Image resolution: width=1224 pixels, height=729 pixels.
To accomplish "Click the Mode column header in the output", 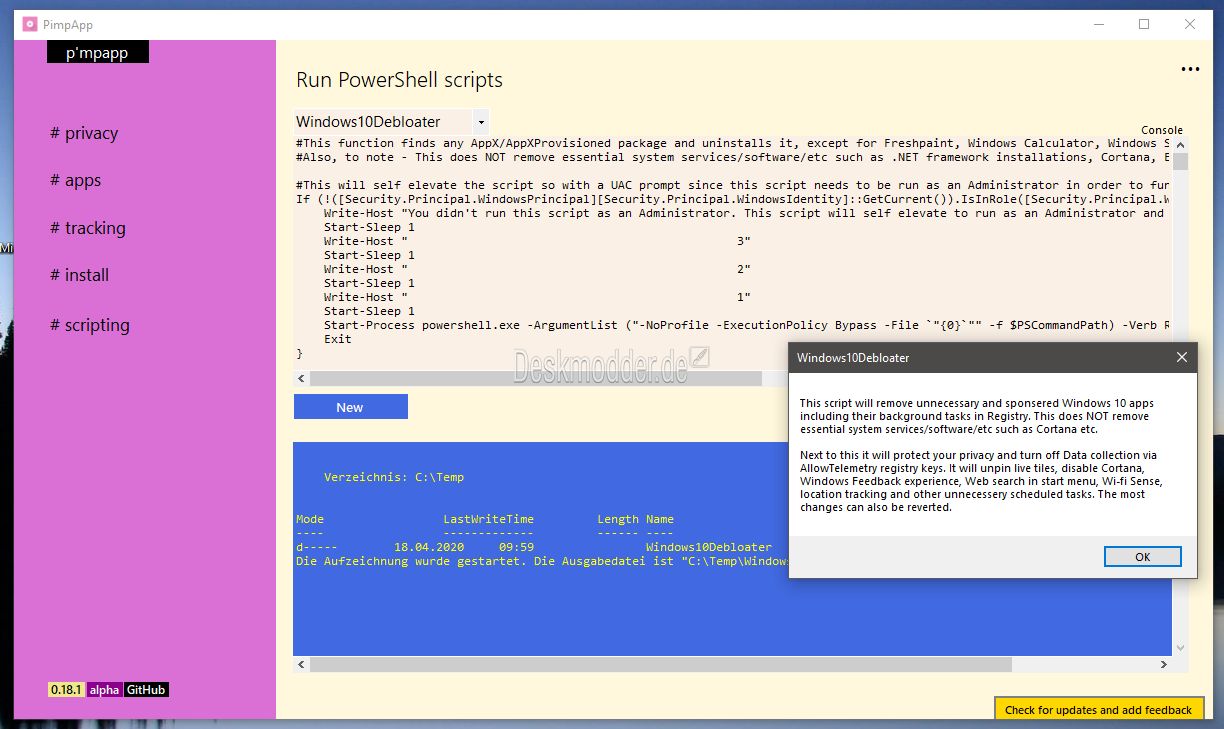I will click(x=310, y=519).
